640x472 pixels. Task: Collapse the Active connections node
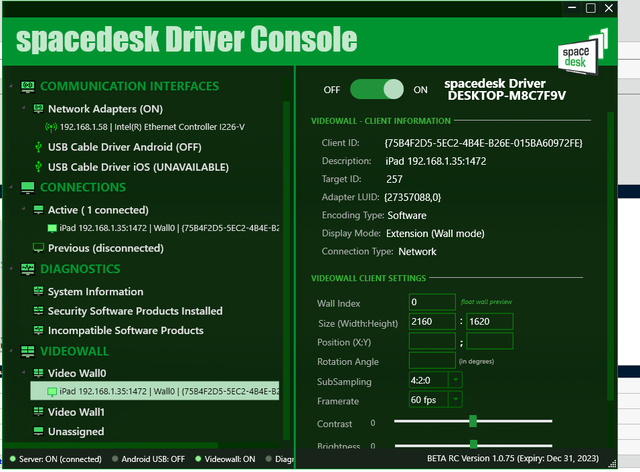coord(24,209)
